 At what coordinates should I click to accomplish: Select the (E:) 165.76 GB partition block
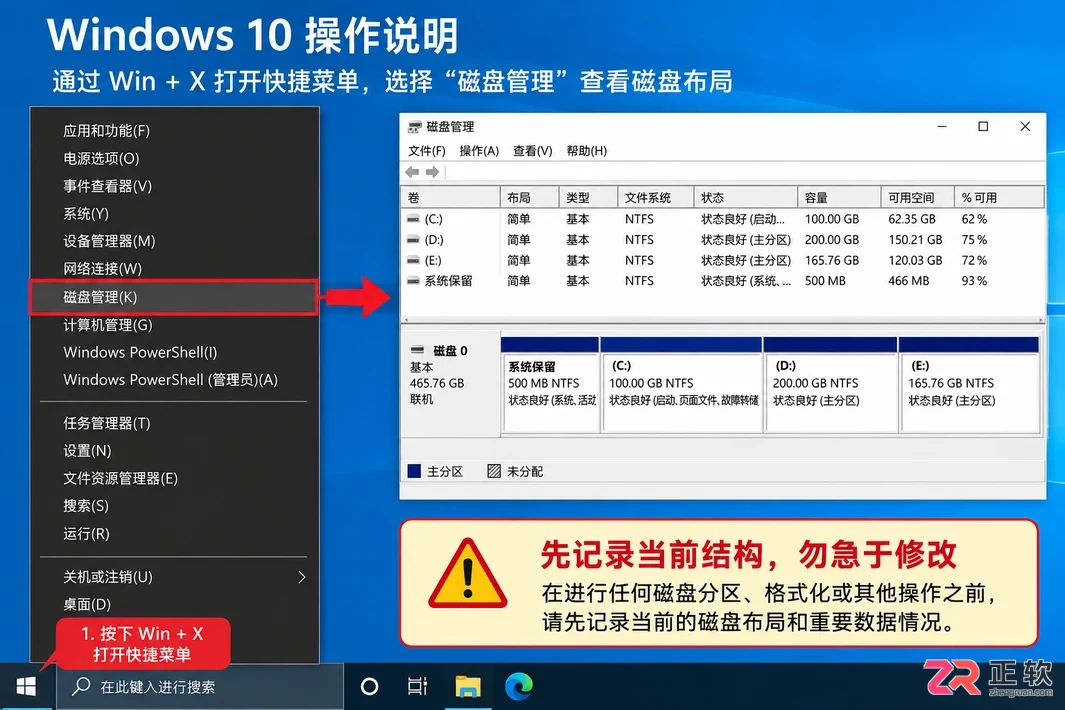pos(969,385)
